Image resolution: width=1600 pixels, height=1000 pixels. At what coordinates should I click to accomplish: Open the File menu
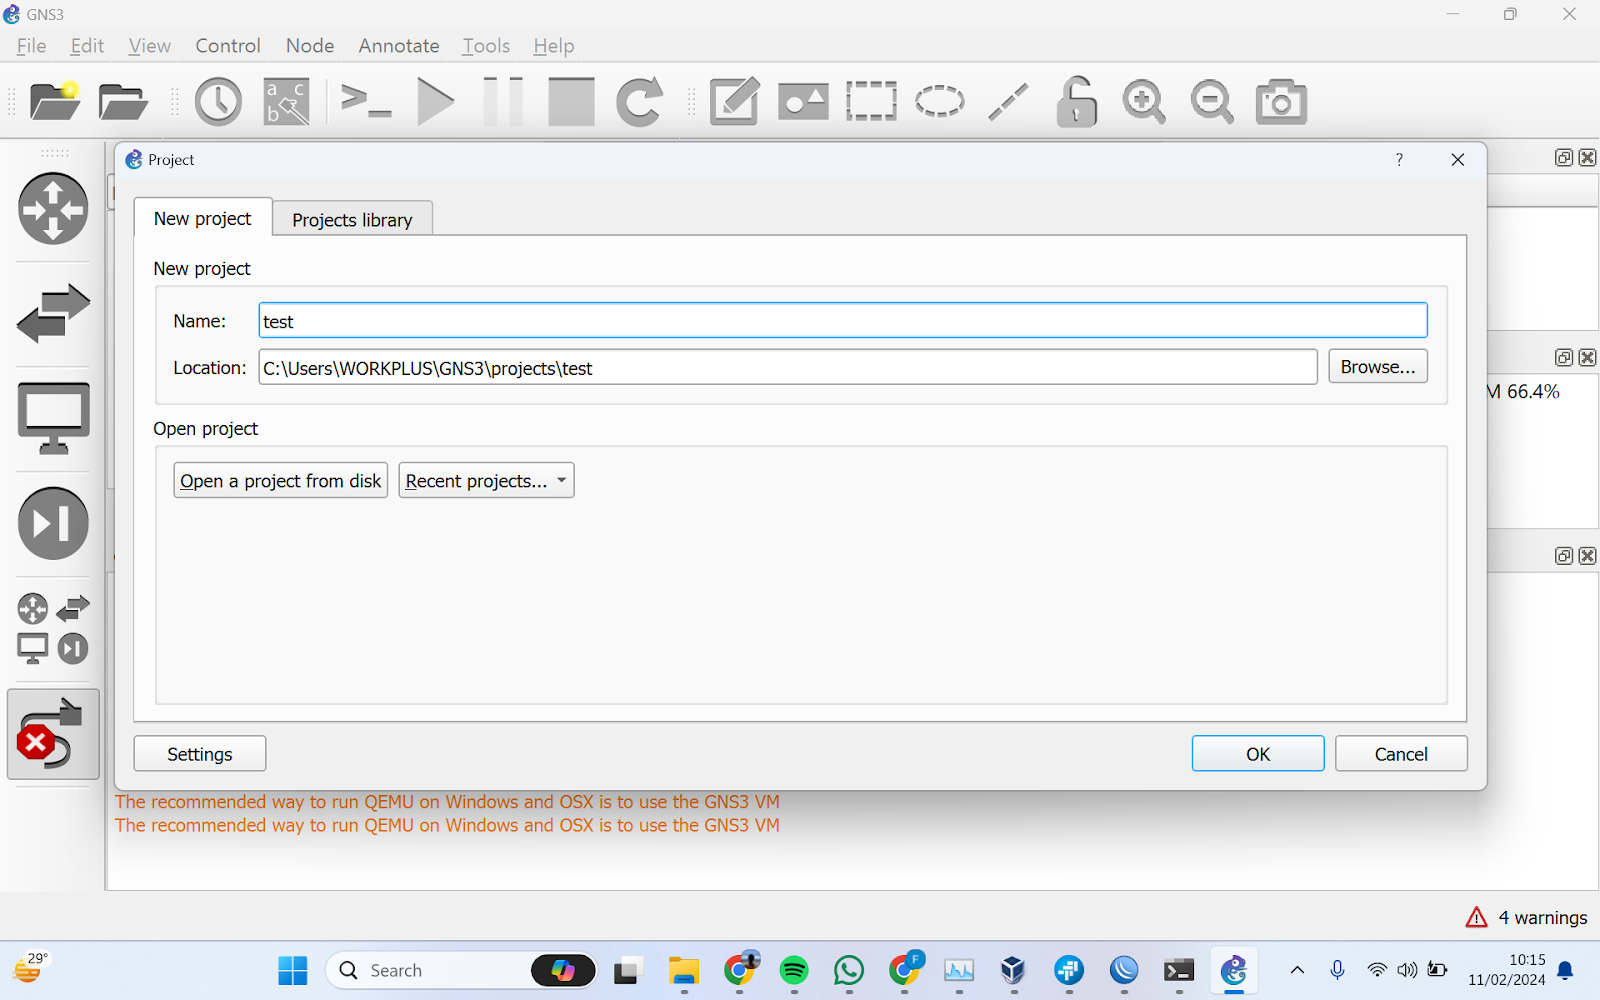[32, 46]
